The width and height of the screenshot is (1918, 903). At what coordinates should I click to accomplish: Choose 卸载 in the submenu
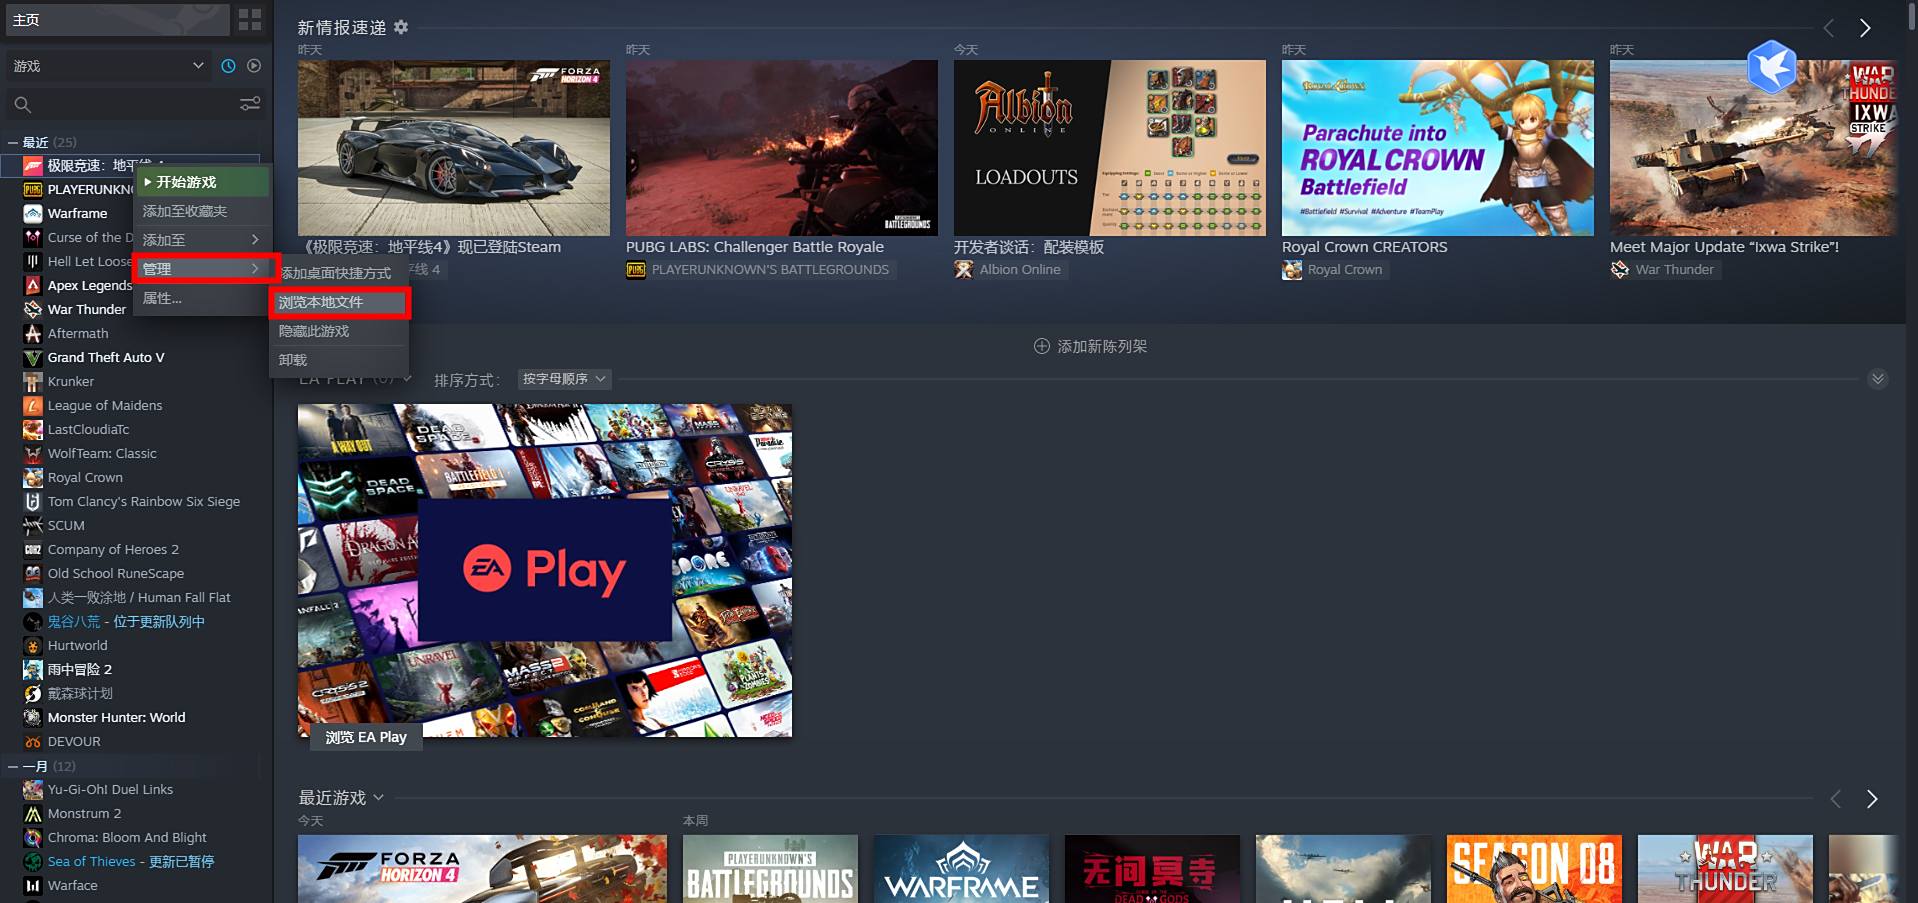click(x=340, y=360)
